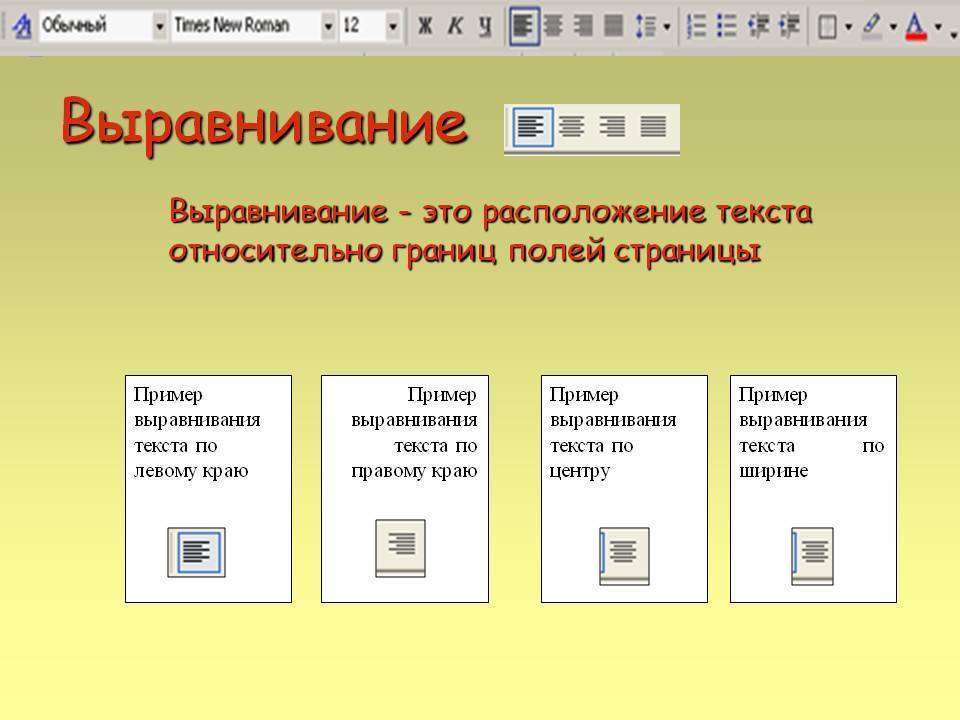This screenshot has height=720, width=960.
Task: Click the icon in the правому краю example box
Action: pyautogui.click(x=400, y=548)
